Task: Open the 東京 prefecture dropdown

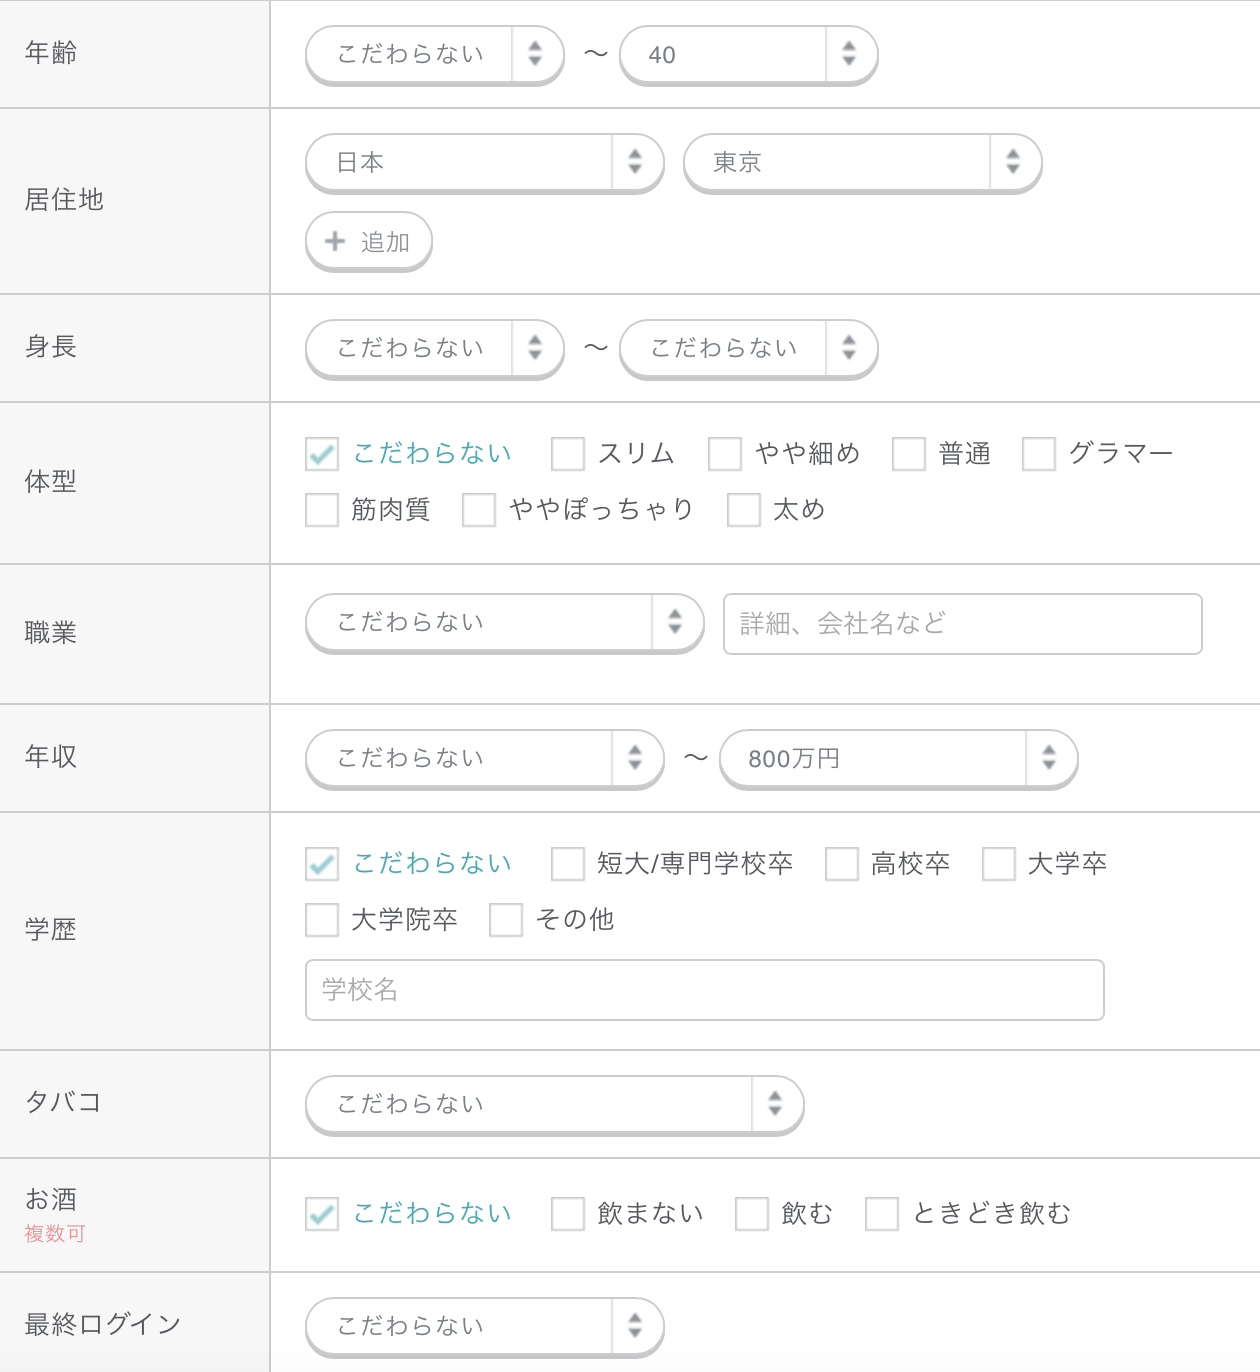Action: pos(862,162)
